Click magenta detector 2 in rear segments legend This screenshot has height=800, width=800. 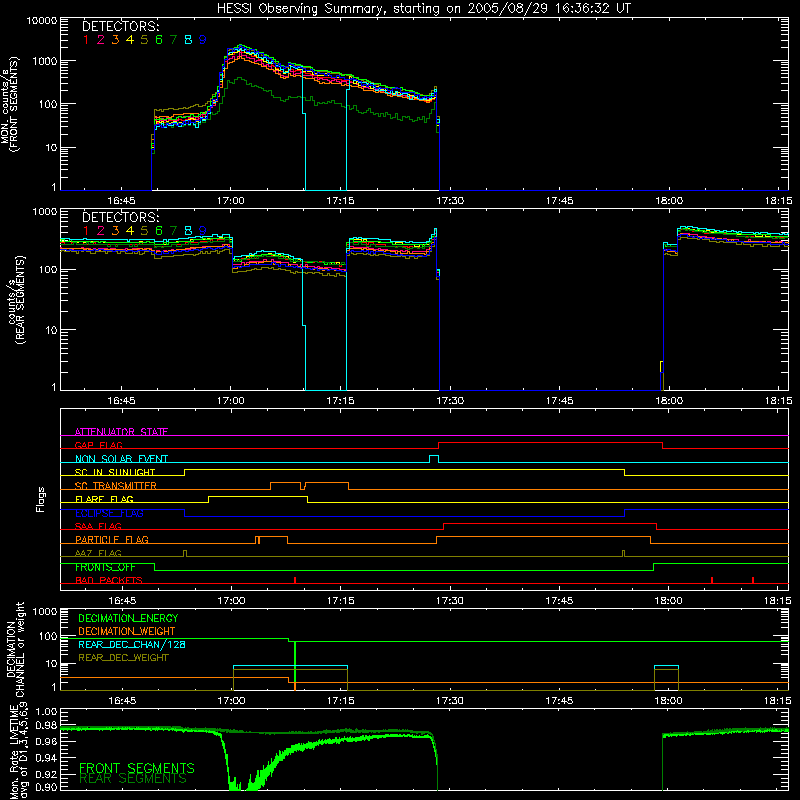(x=101, y=231)
